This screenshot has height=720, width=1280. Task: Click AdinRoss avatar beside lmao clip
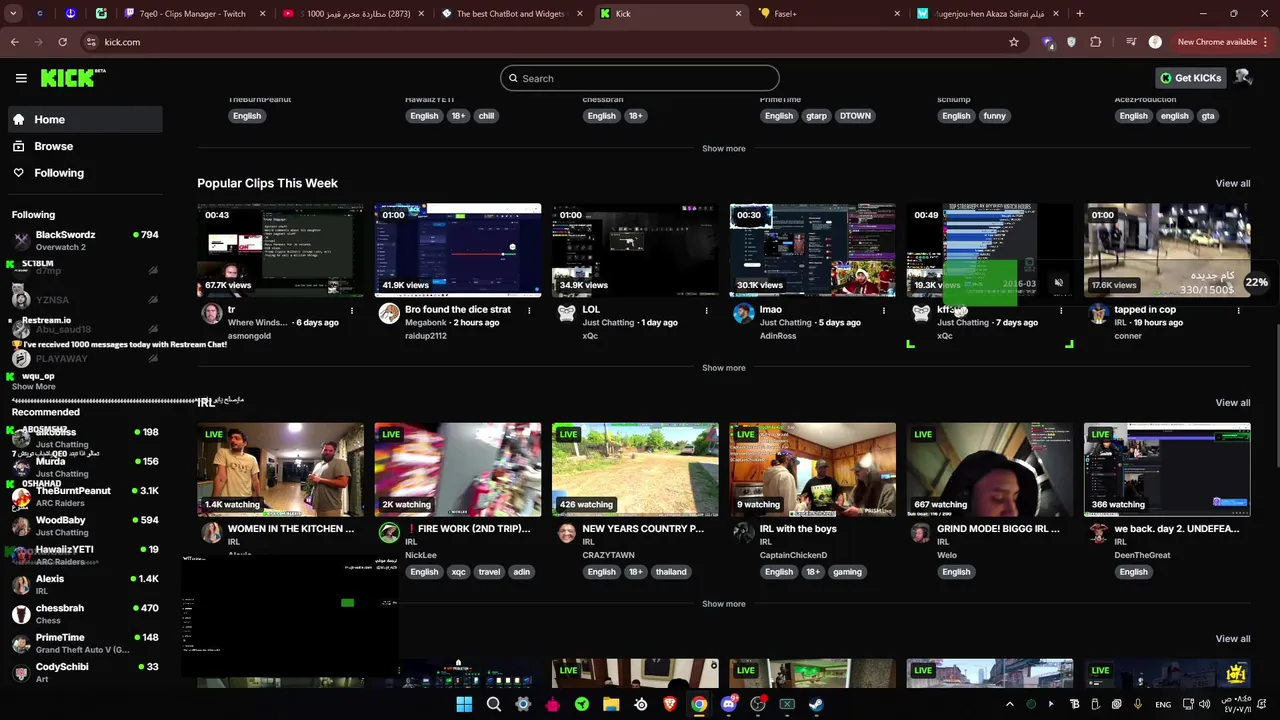pyautogui.click(x=744, y=314)
